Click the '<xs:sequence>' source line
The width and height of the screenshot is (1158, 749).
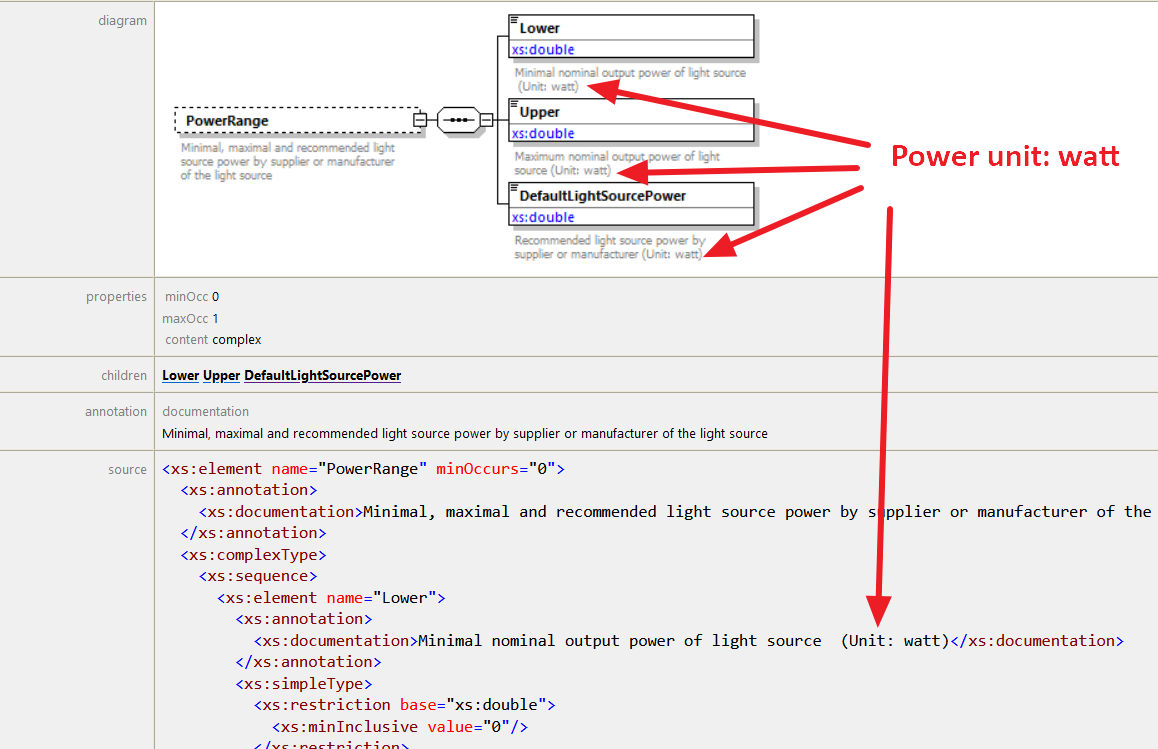pos(258,576)
